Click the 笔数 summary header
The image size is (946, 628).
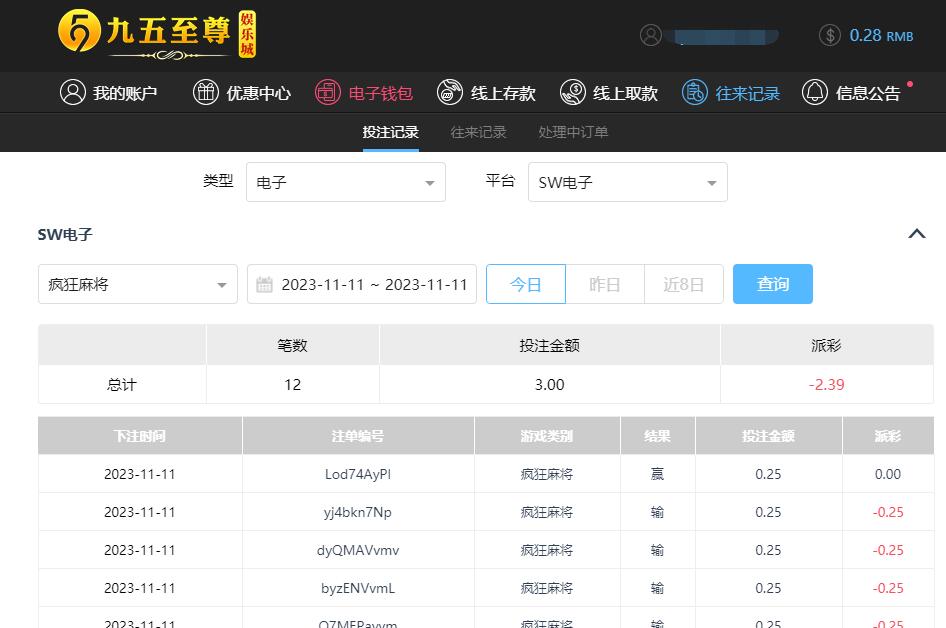pos(293,346)
